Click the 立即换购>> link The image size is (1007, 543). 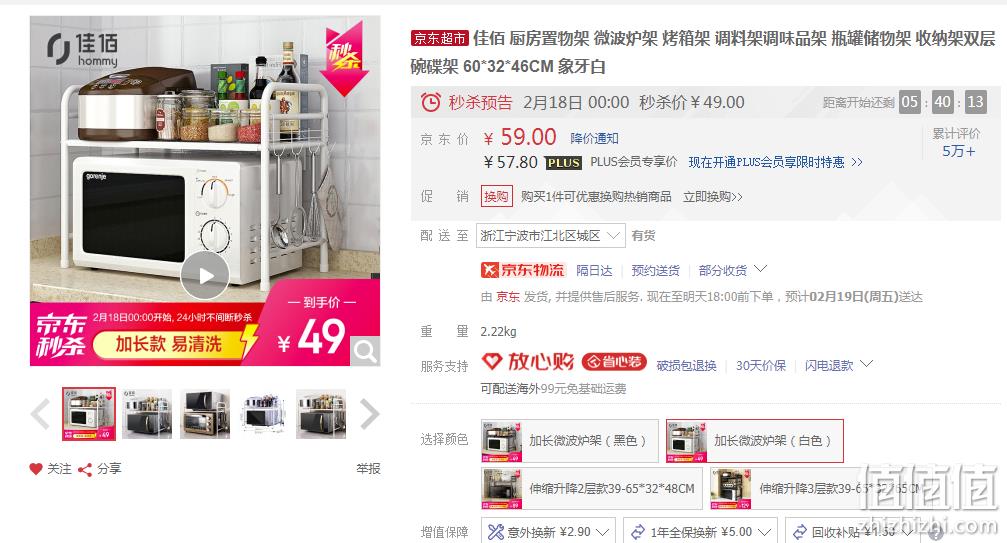712,196
